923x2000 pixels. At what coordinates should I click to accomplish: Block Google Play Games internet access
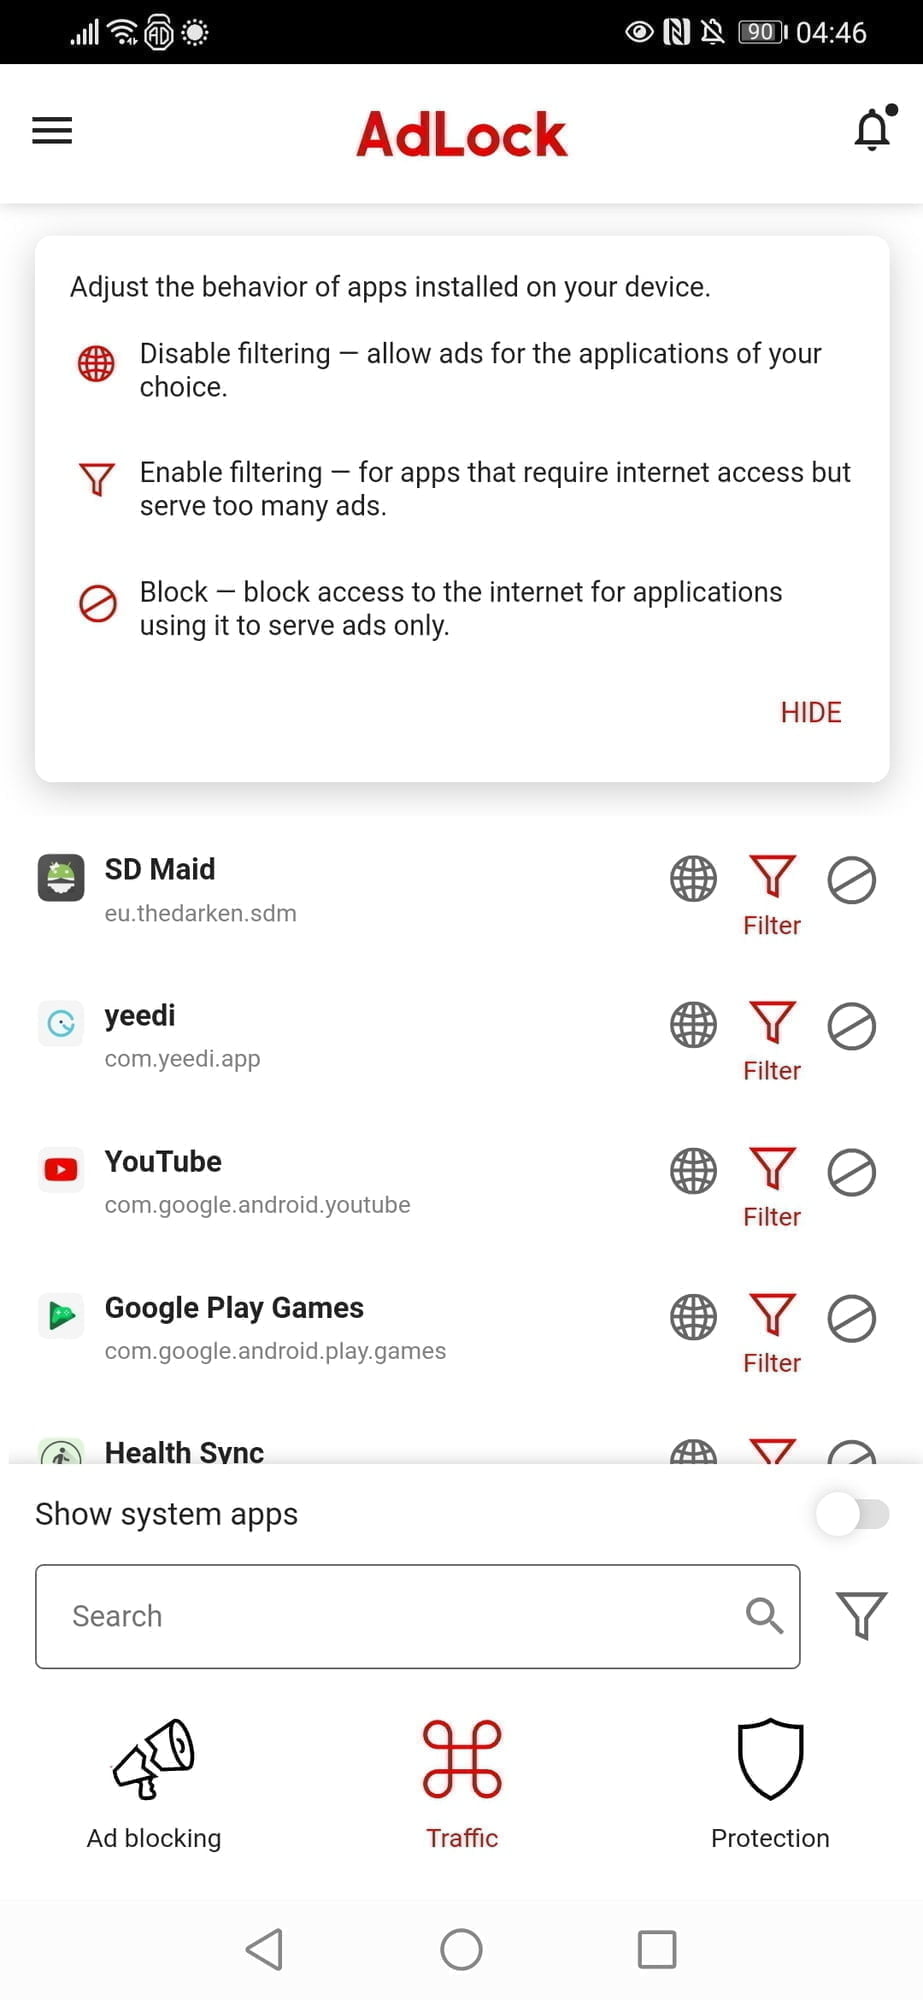(851, 1318)
